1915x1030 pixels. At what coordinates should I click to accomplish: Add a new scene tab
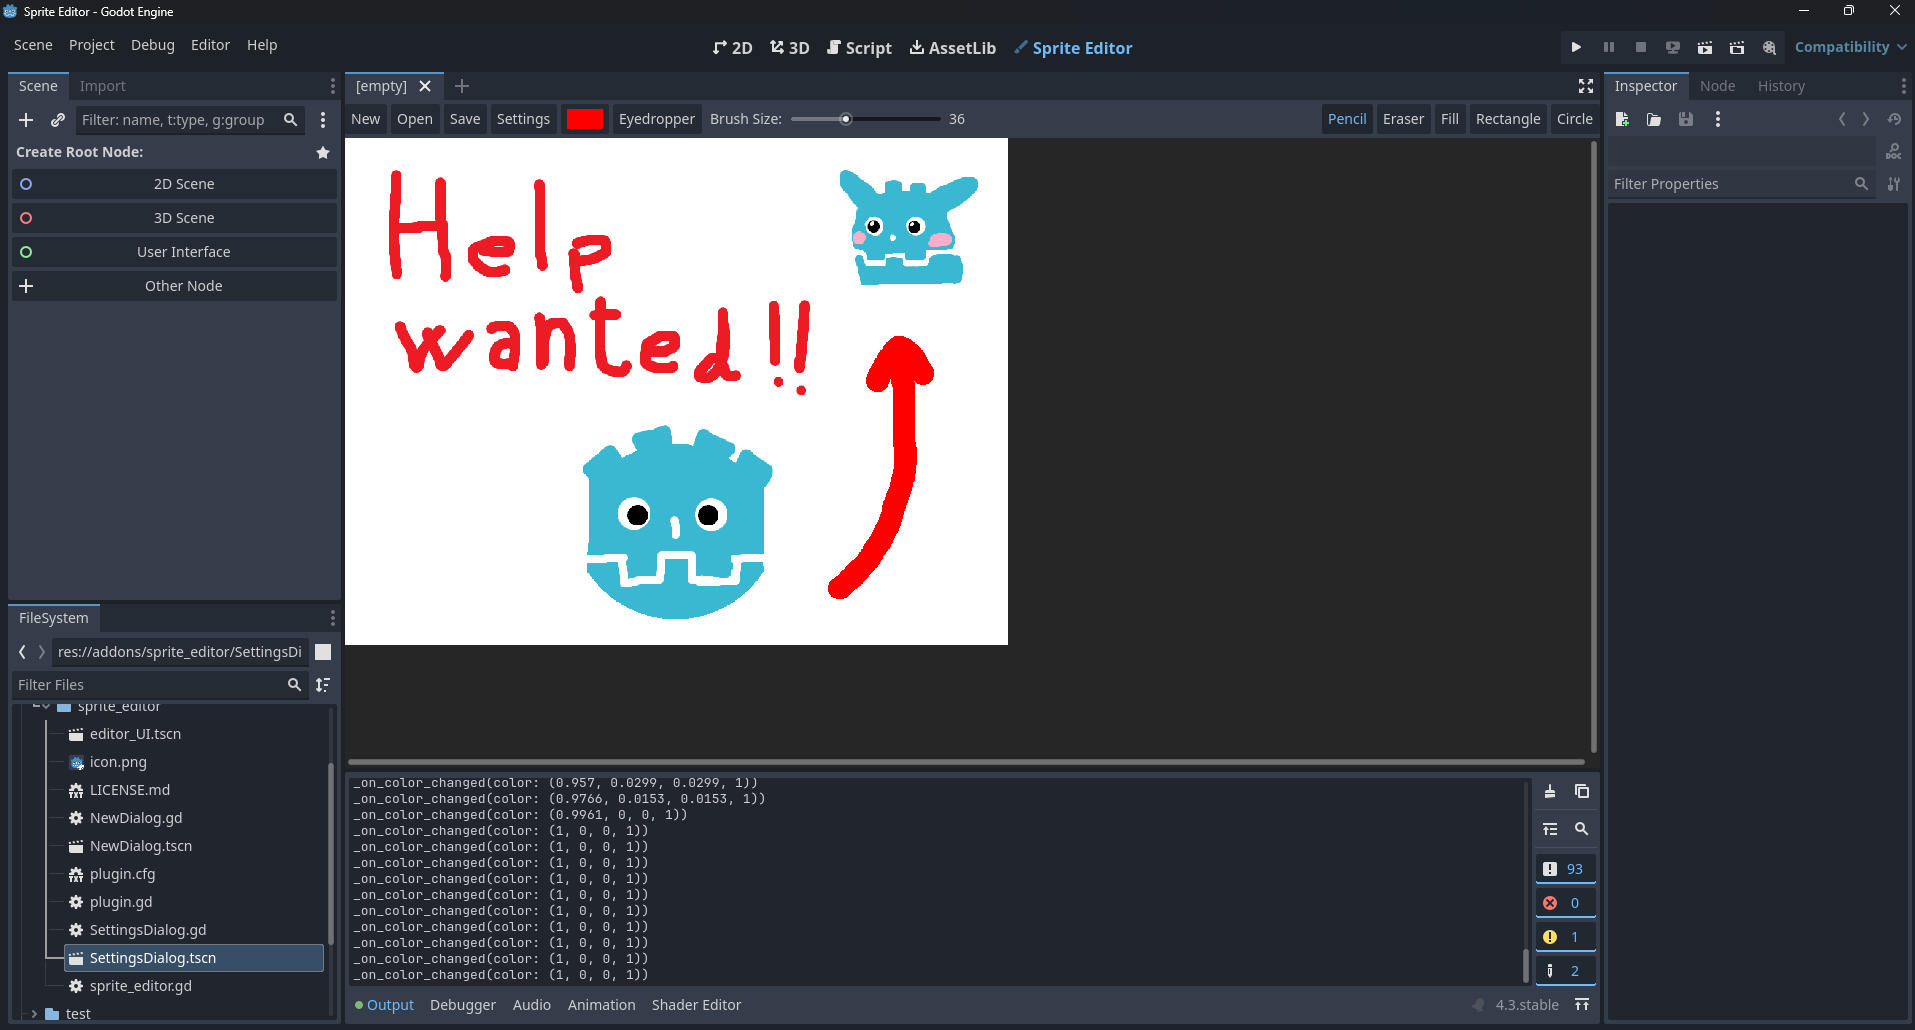(x=462, y=86)
